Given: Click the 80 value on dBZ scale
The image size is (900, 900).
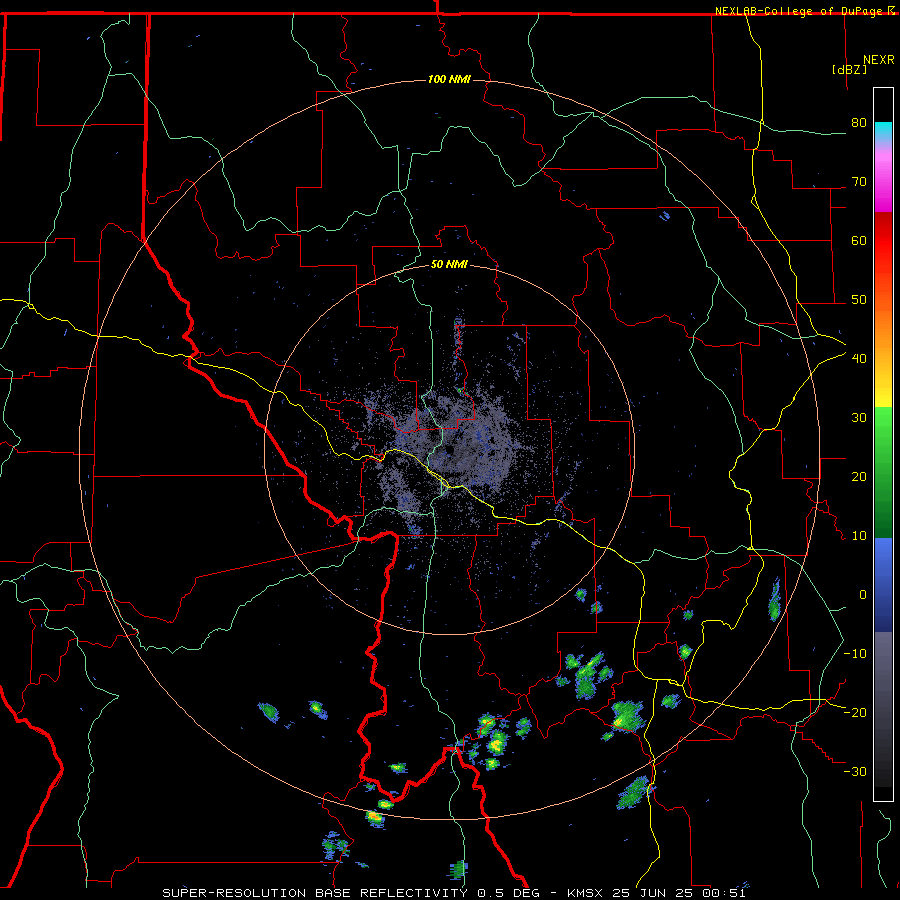Looking at the screenshot, I should (x=859, y=122).
